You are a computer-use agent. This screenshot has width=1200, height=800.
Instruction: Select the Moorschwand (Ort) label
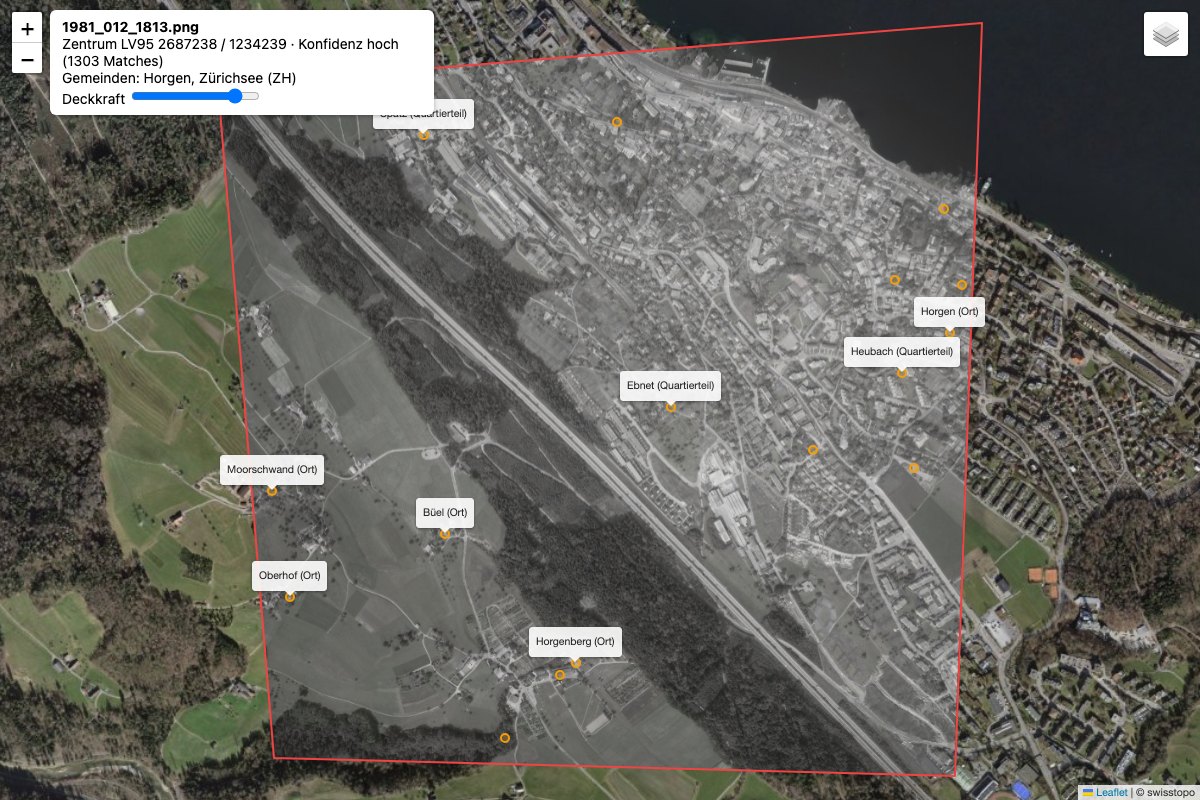272,470
